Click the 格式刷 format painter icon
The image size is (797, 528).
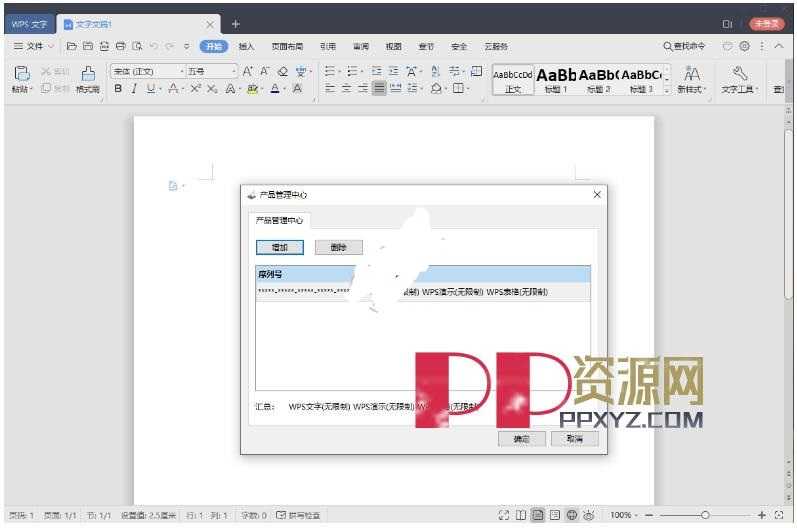pyautogui.click(x=88, y=74)
